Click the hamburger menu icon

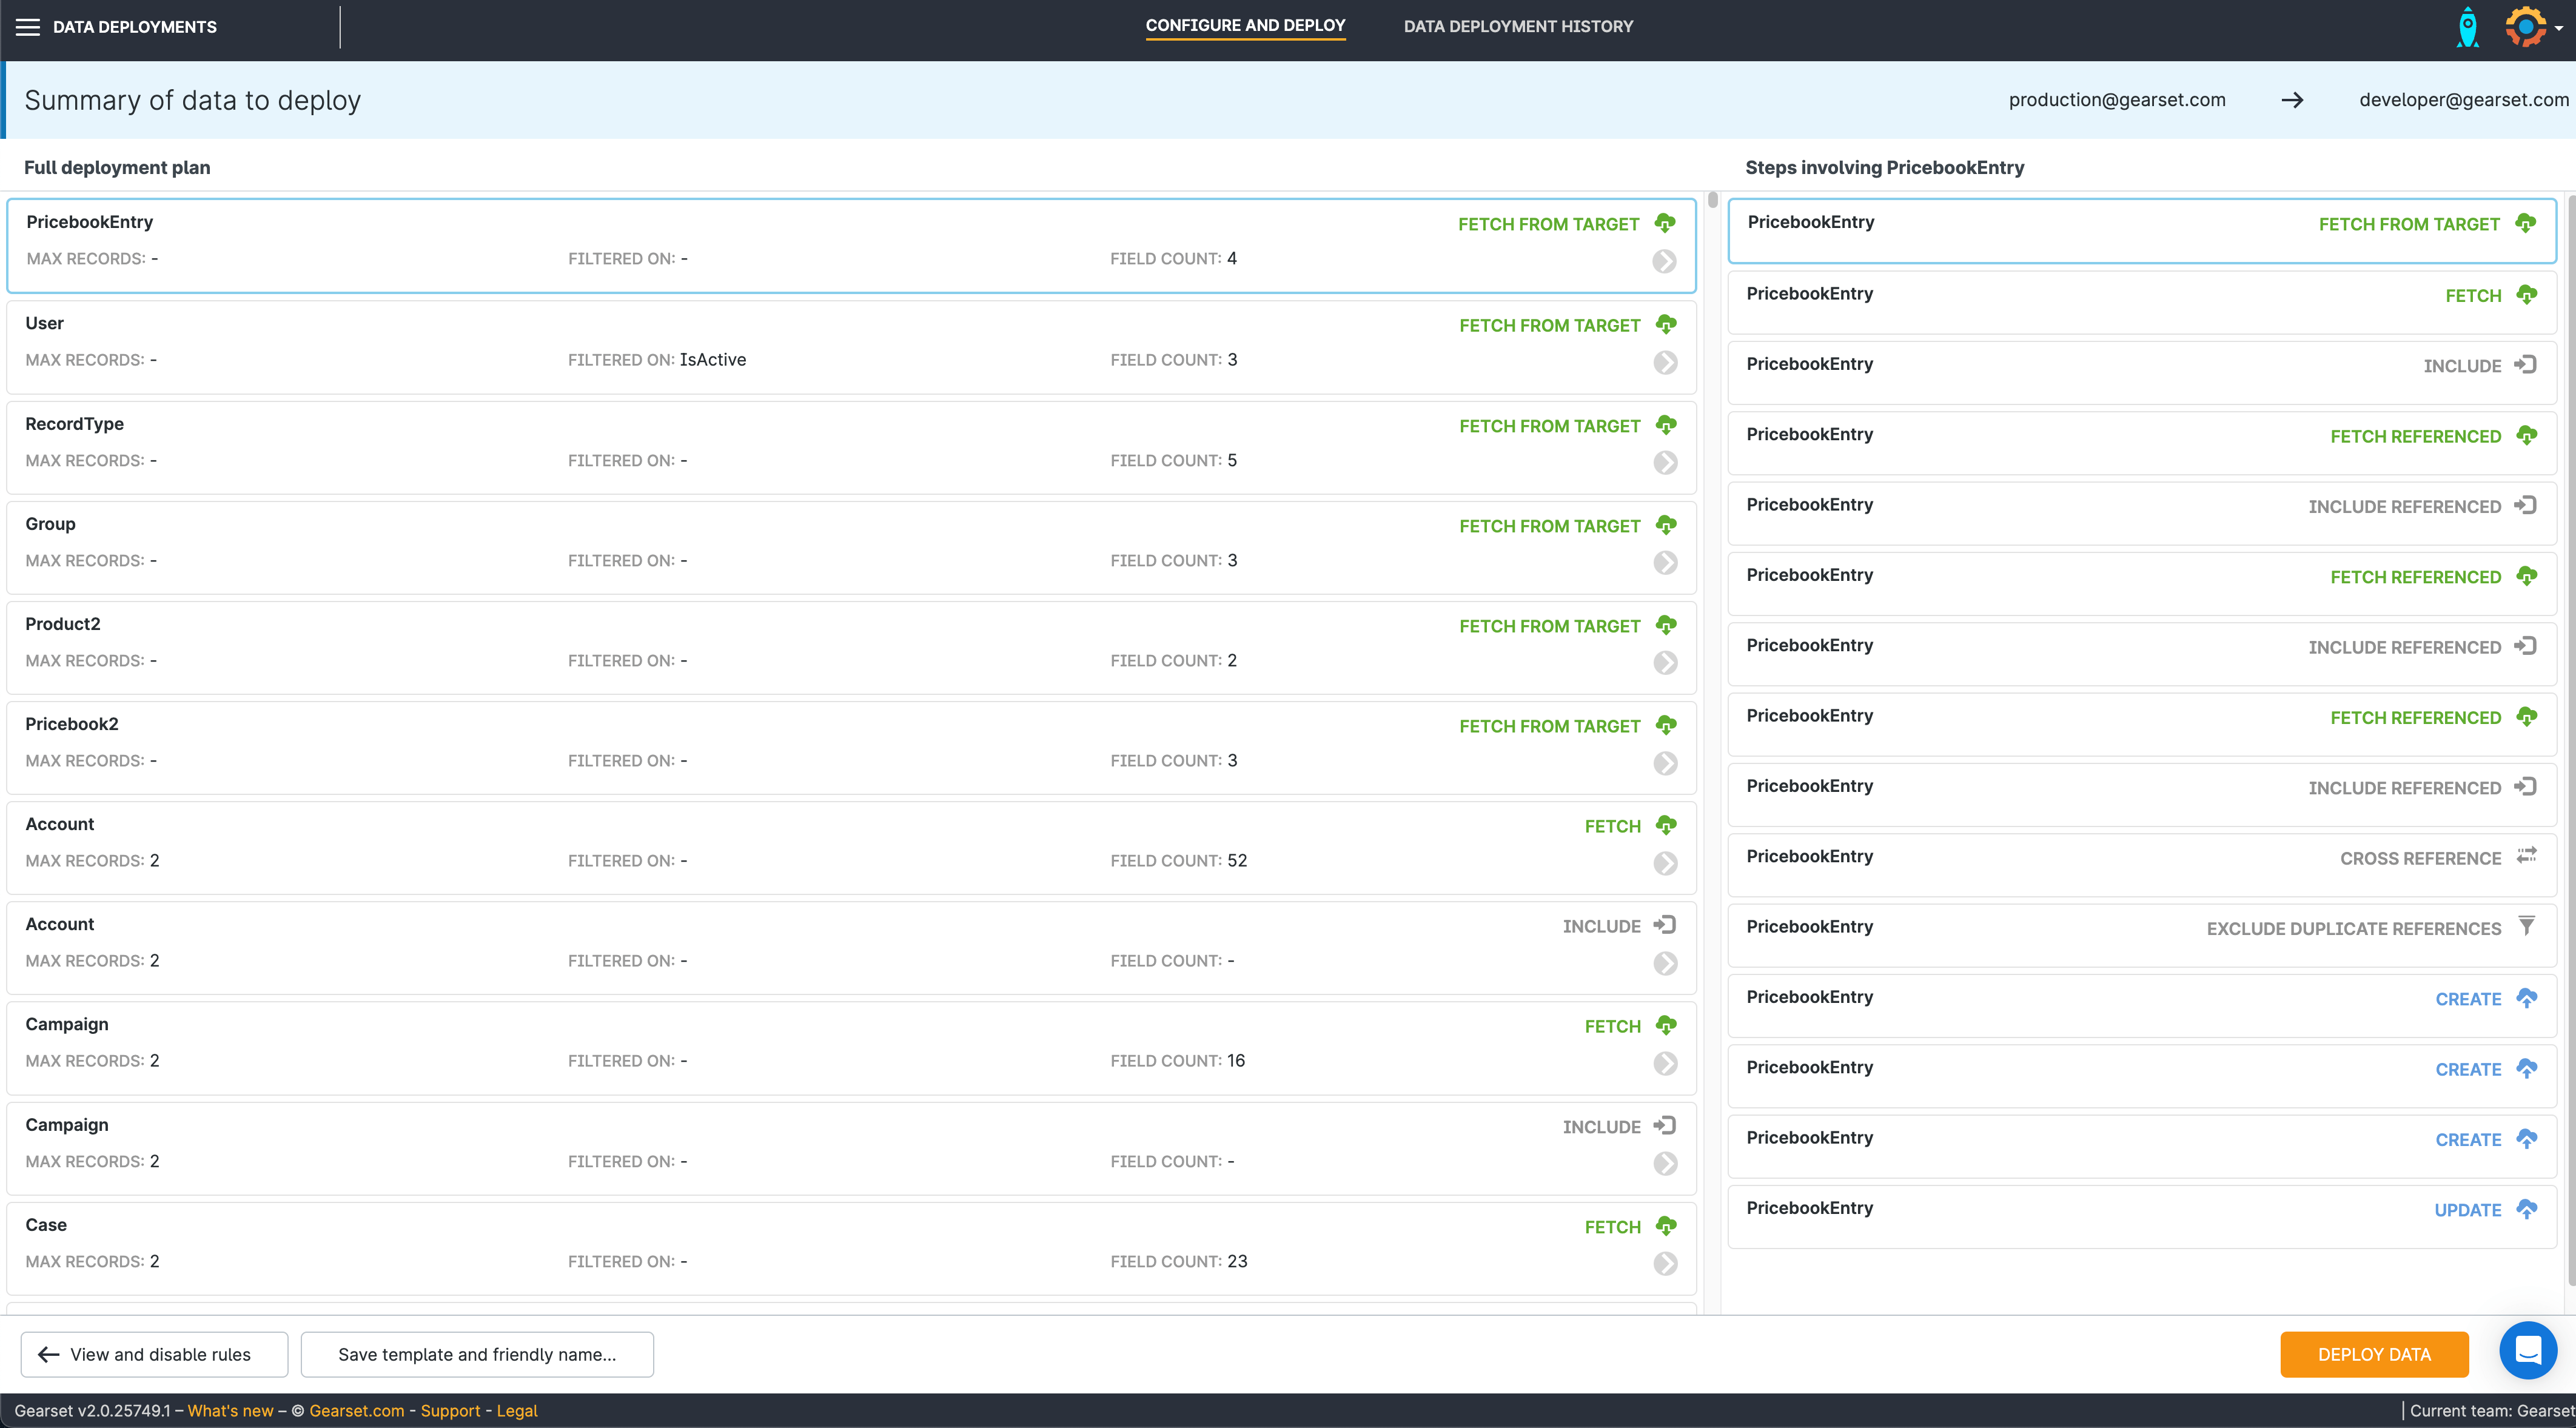point(28,27)
